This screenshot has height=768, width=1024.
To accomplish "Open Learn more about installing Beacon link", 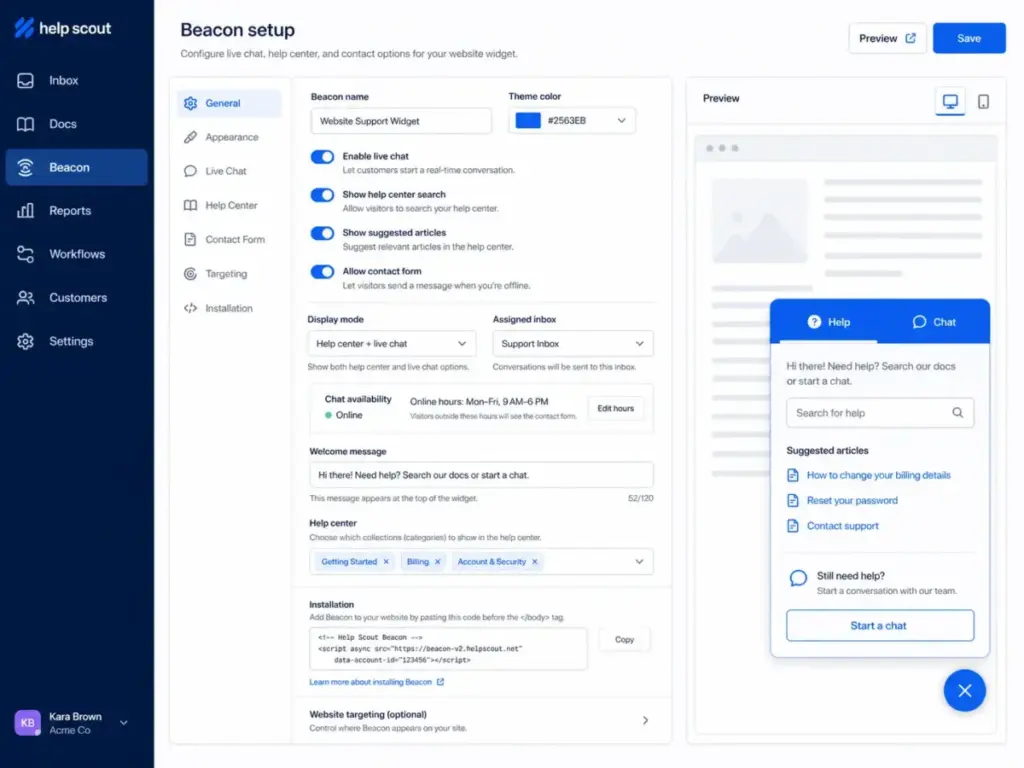I will (x=370, y=682).
